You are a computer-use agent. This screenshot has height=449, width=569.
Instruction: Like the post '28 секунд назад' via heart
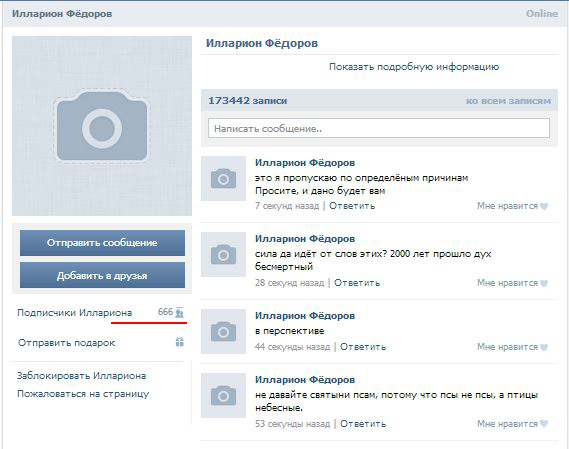click(544, 283)
